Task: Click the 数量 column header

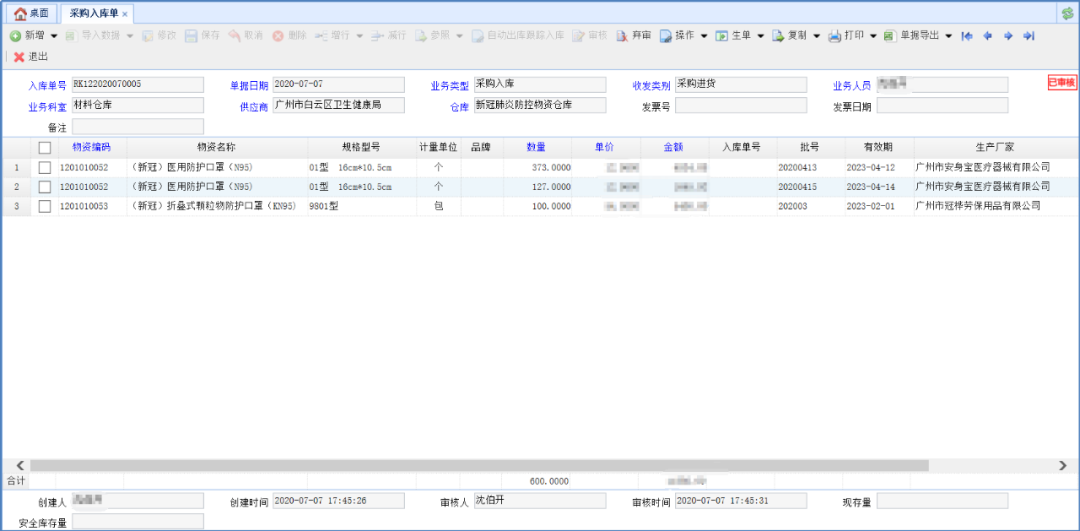Action: (x=537, y=147)
